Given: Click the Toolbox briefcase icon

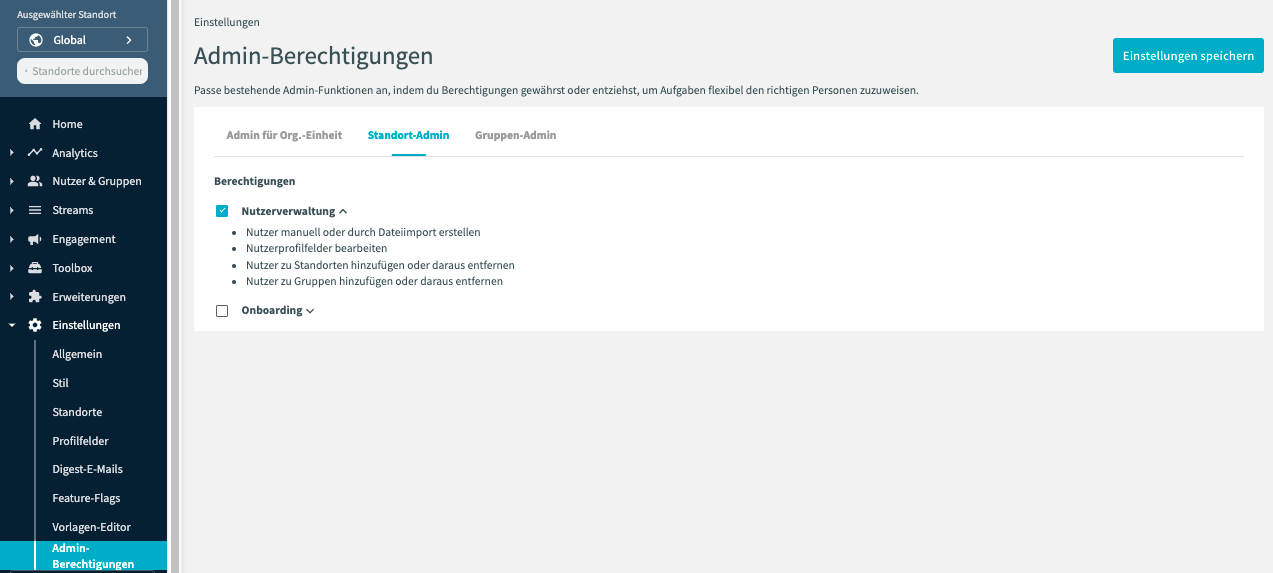Looking at the screenshot, I should (x=35, y=268).
